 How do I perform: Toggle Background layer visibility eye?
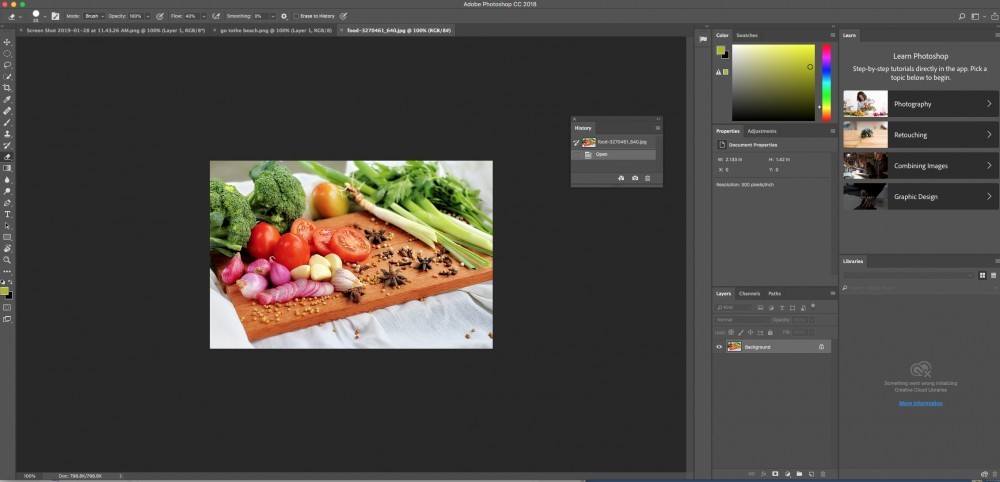[719, 347]
